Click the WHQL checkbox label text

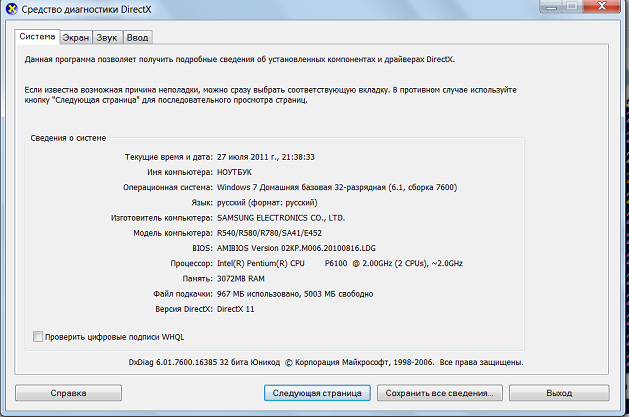tap(115, 337)
